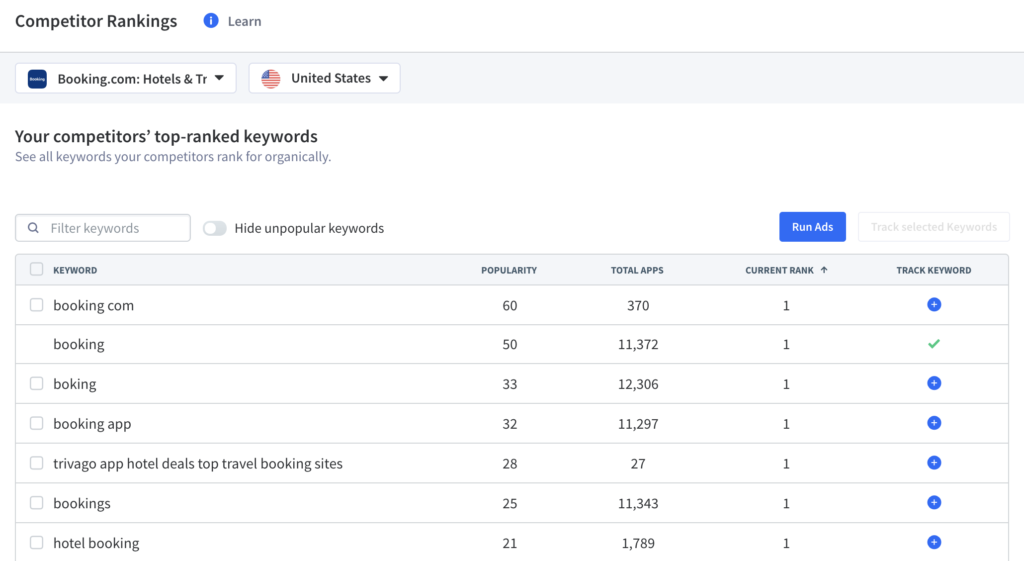The width and height of the screenshot is (1024, 561).
Task: Click the total apps value 11,343
Action: tap(638, 504)
